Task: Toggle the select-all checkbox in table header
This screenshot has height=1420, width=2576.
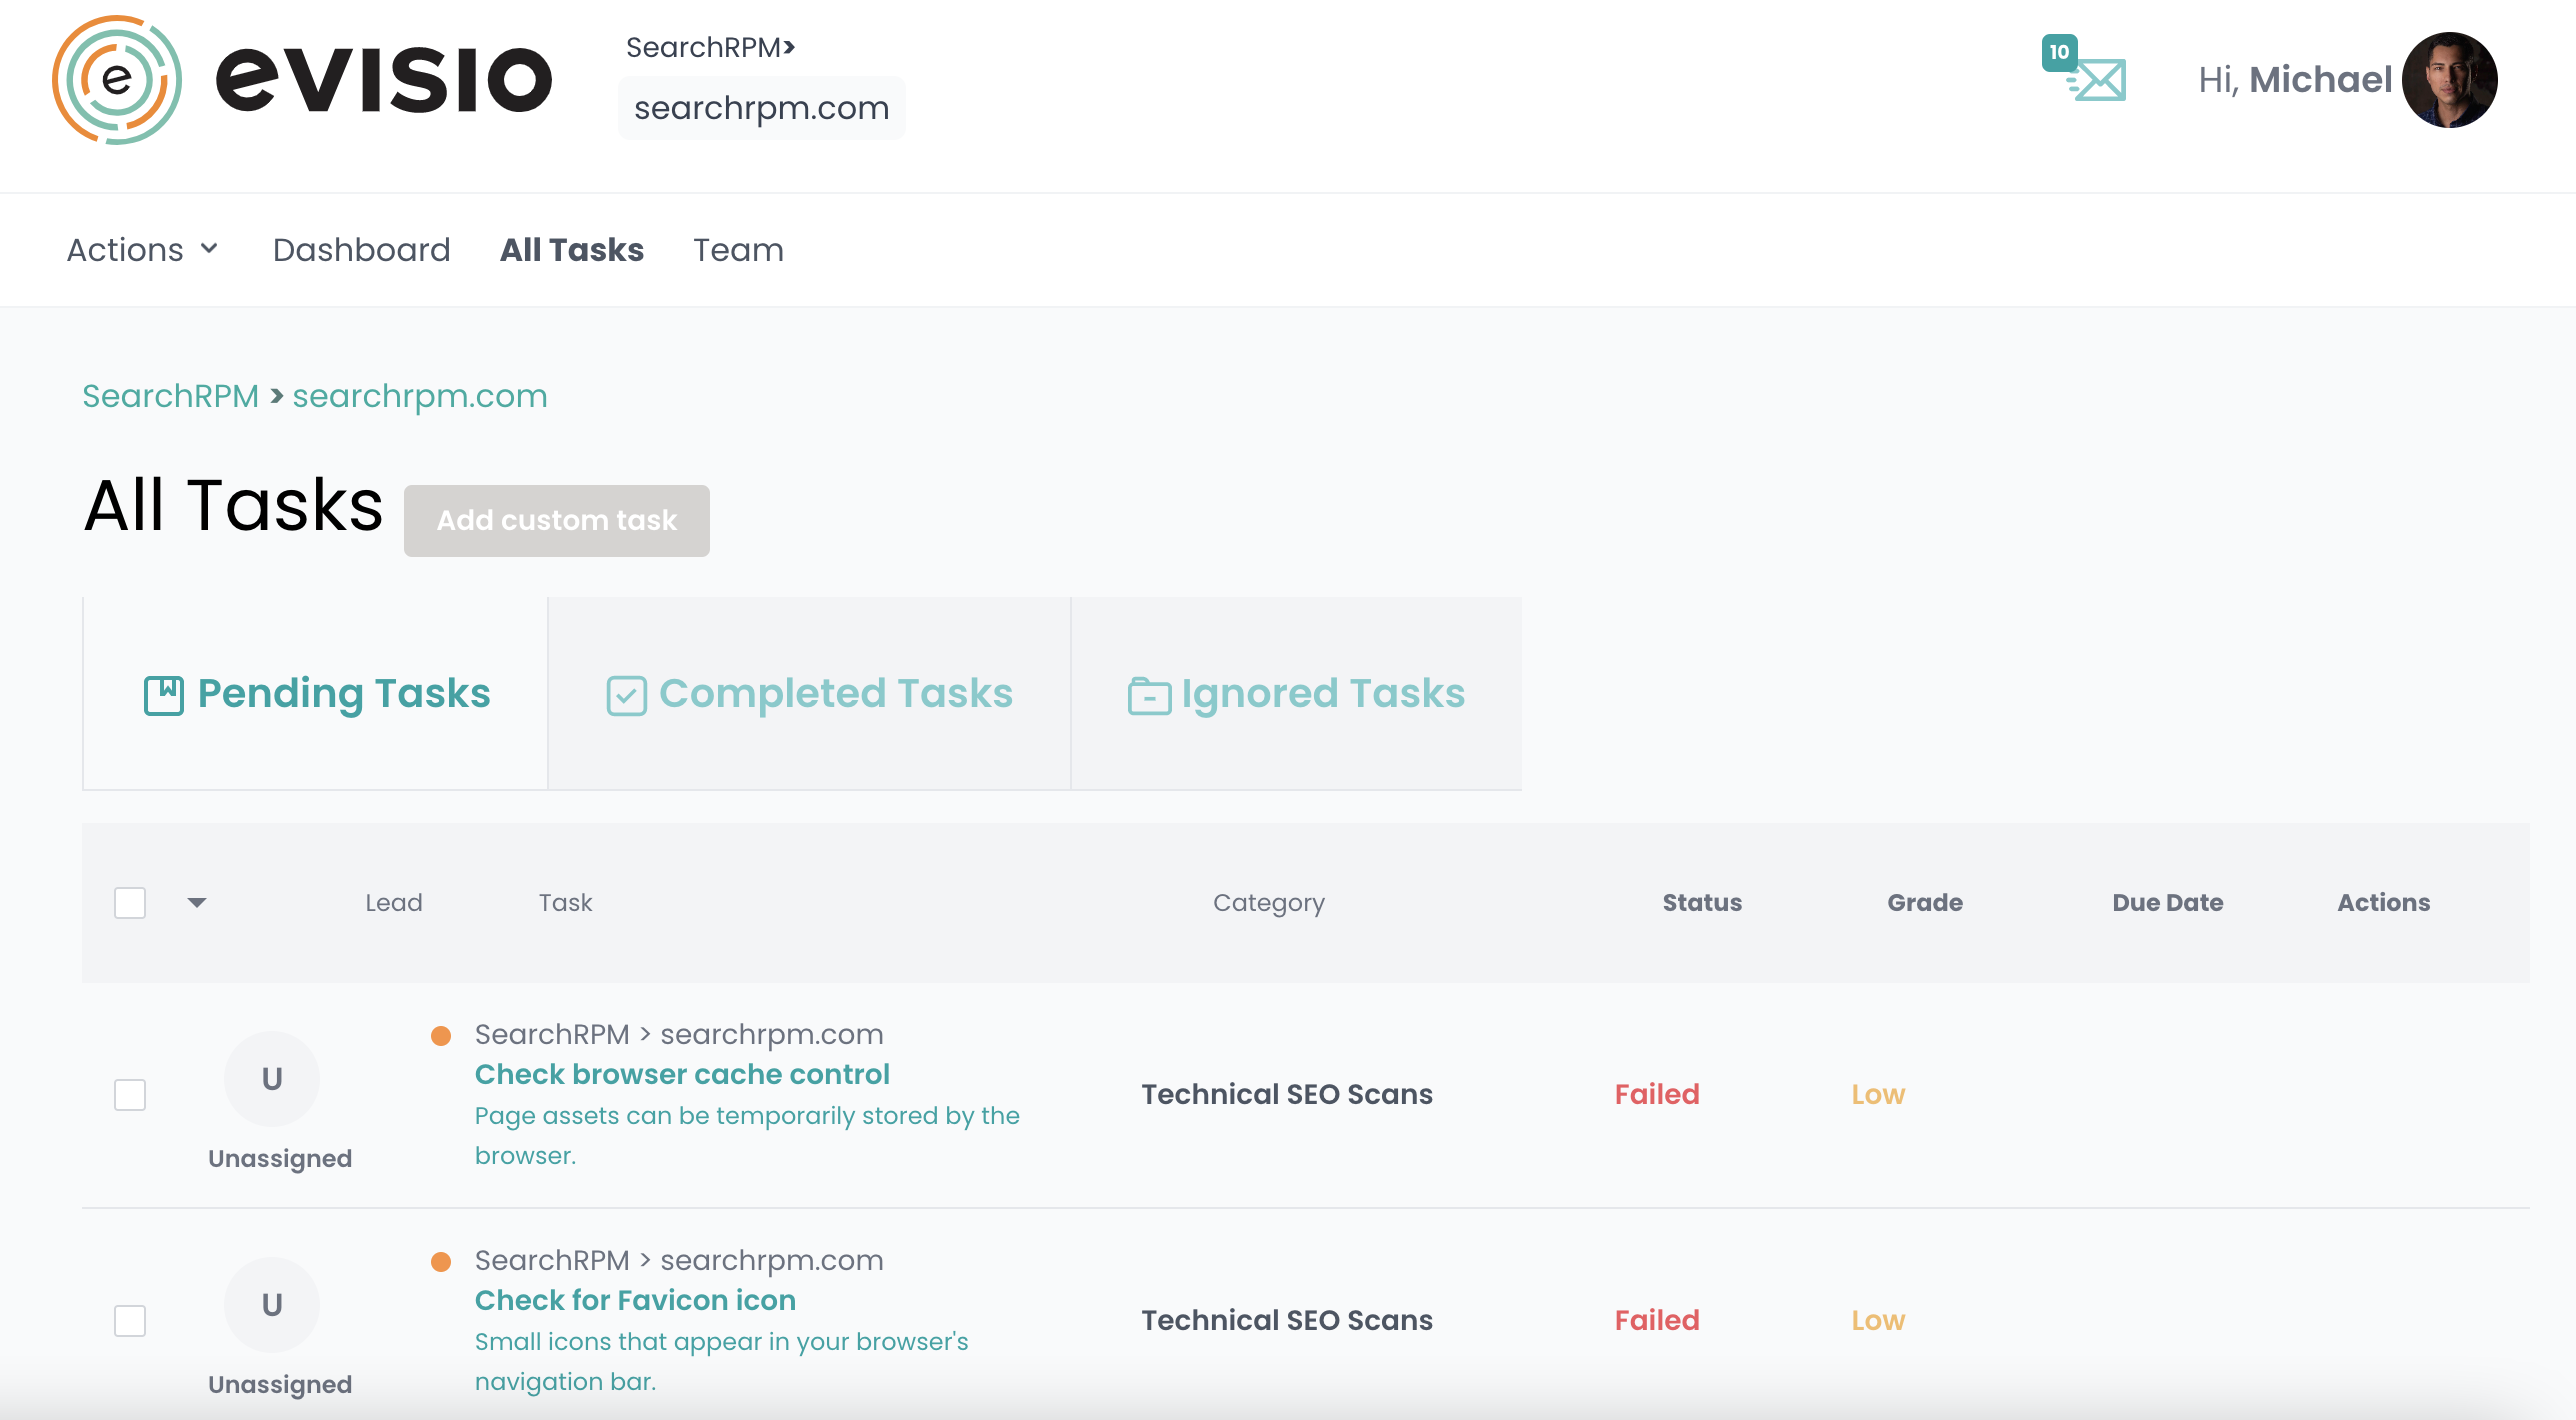Action: point(130,903)
